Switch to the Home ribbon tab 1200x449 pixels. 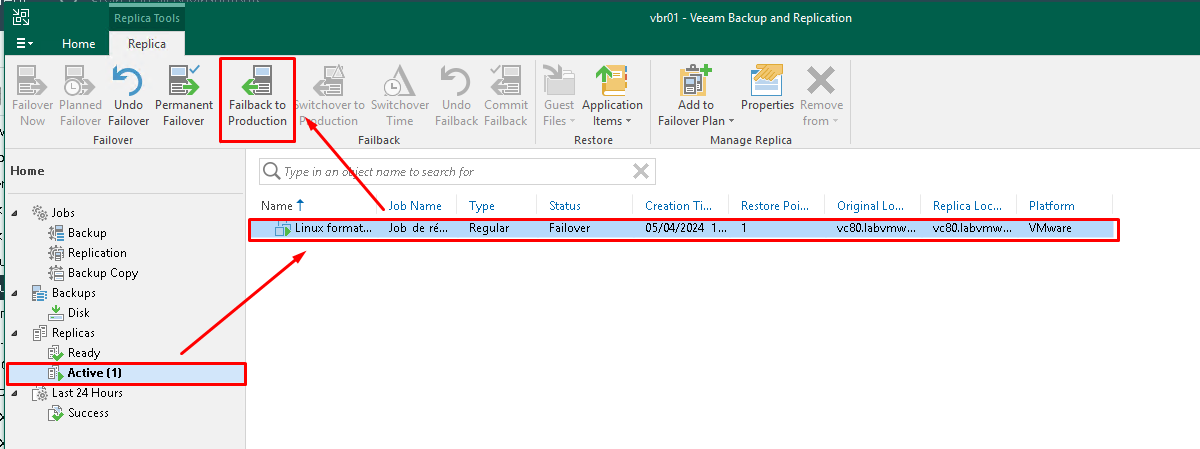79,44
